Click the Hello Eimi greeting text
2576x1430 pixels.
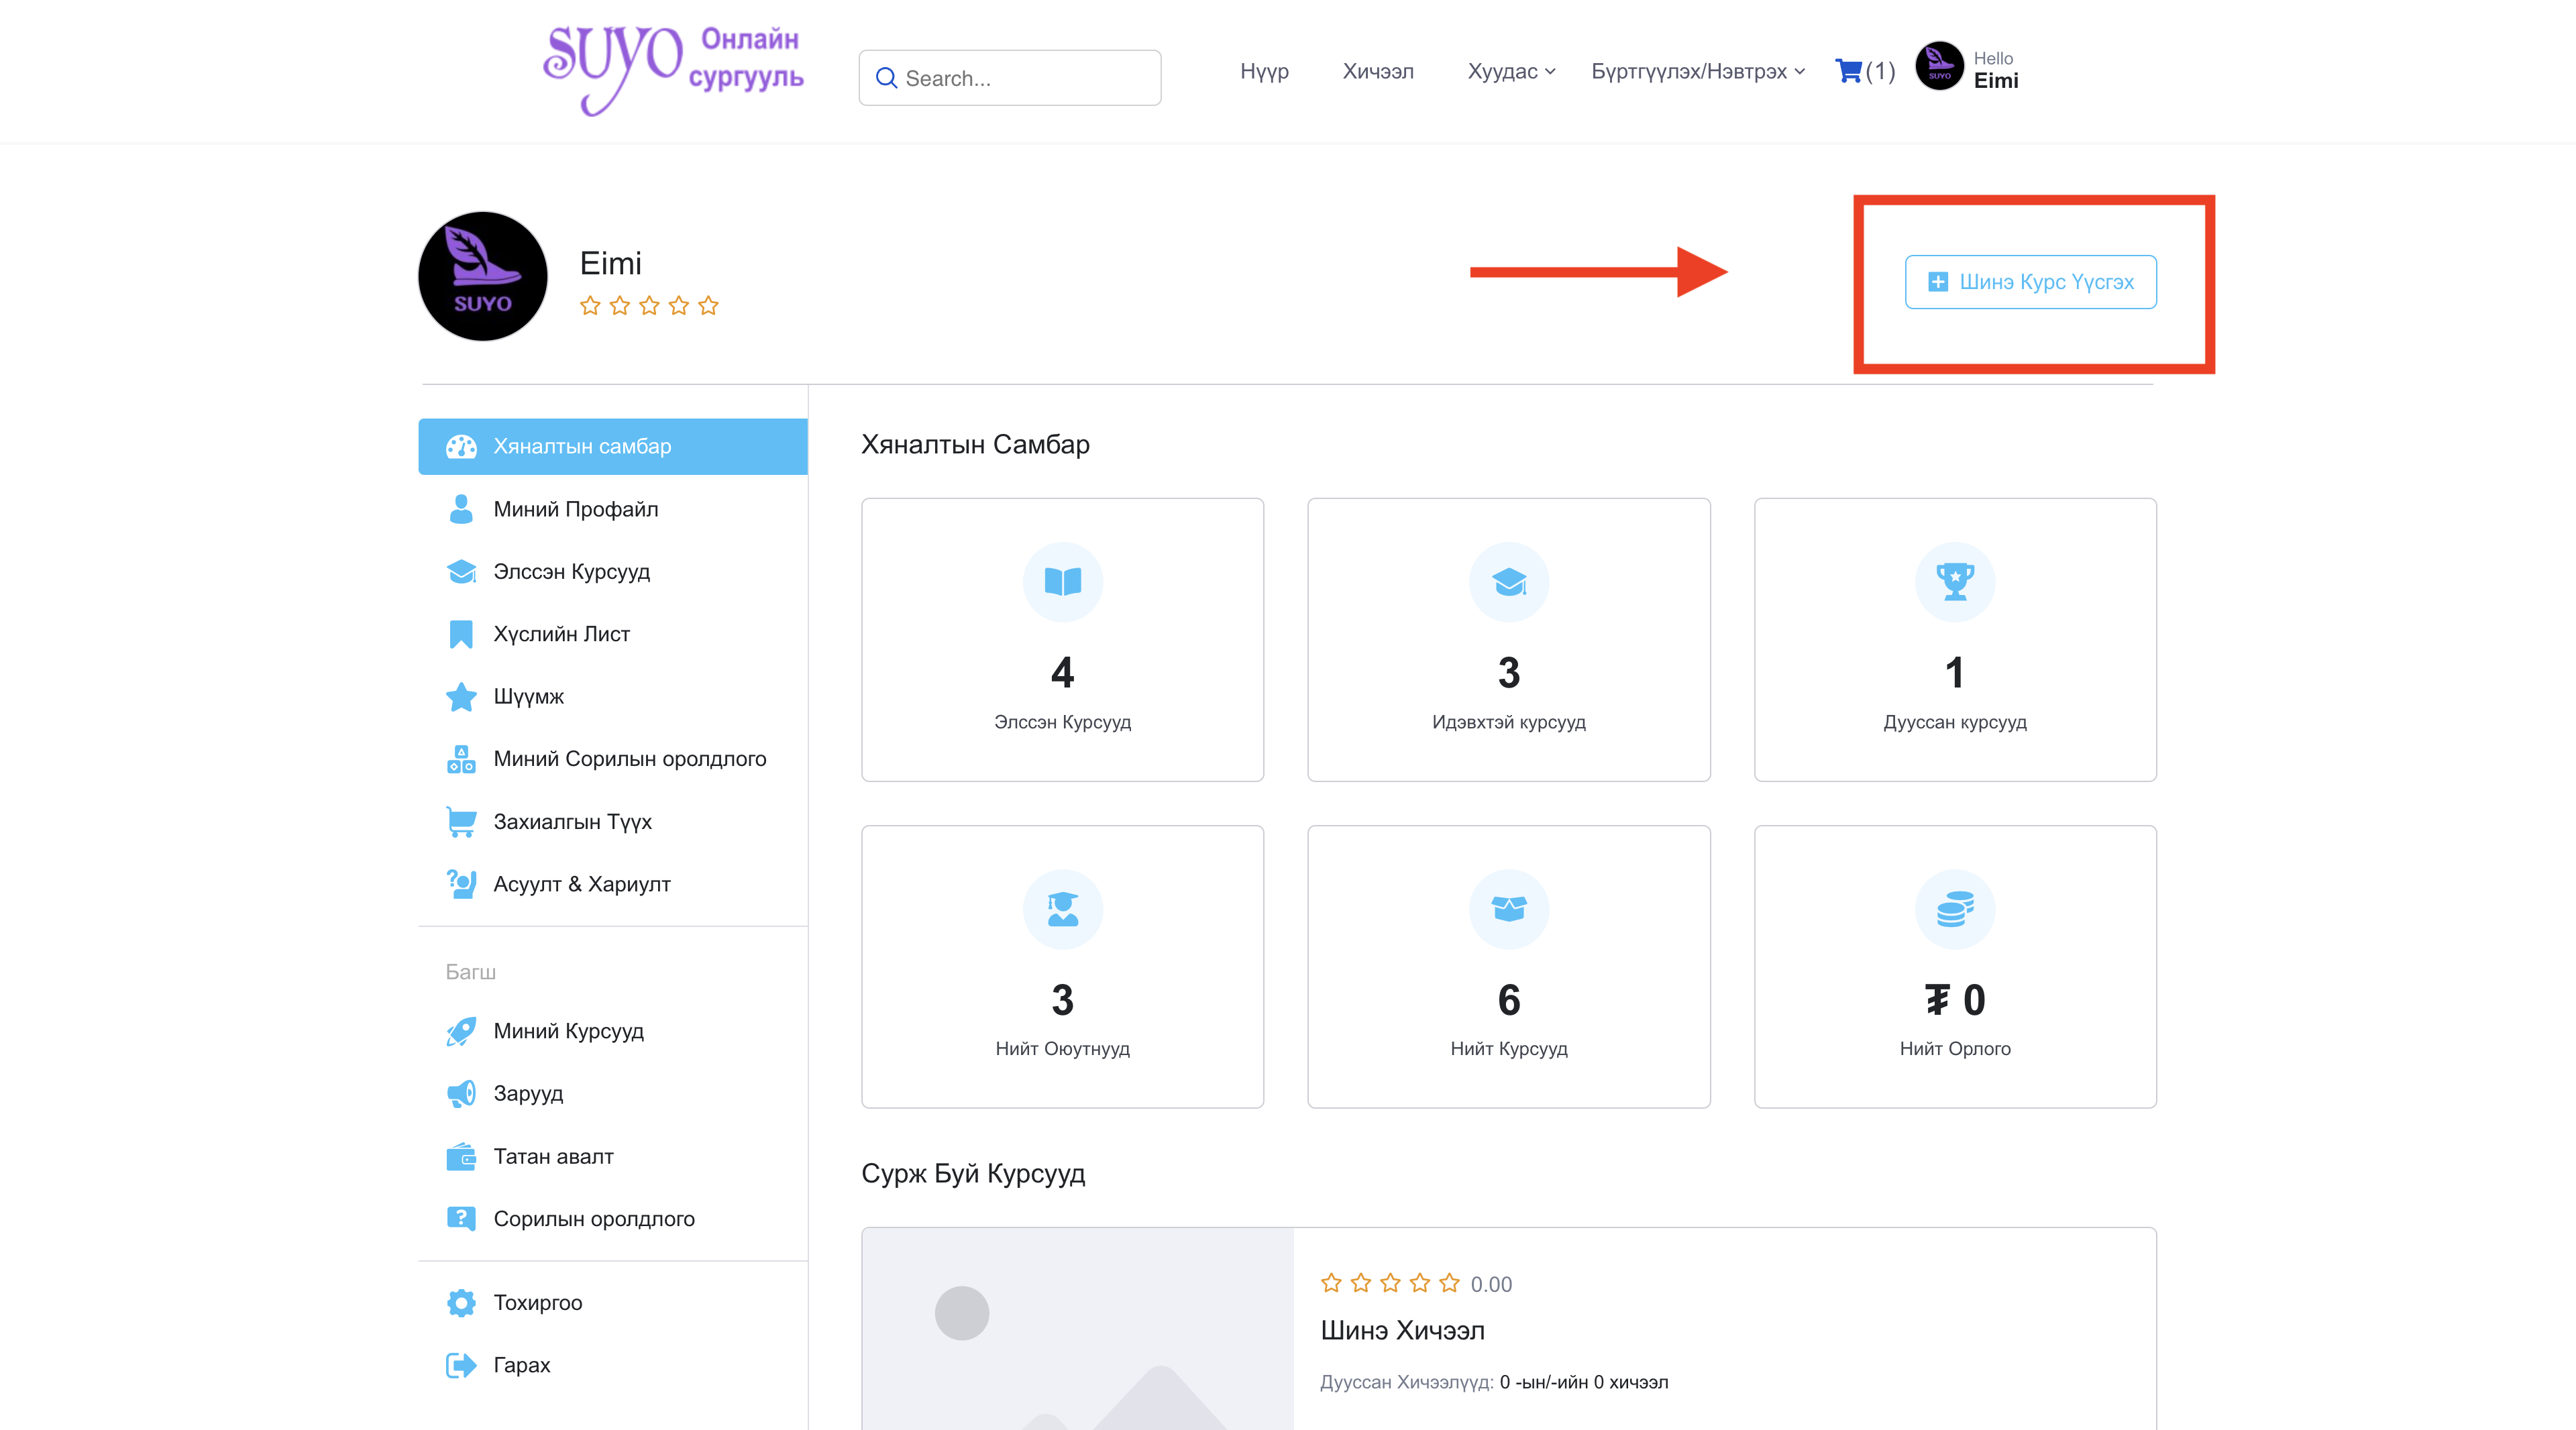click(1995, 70)
